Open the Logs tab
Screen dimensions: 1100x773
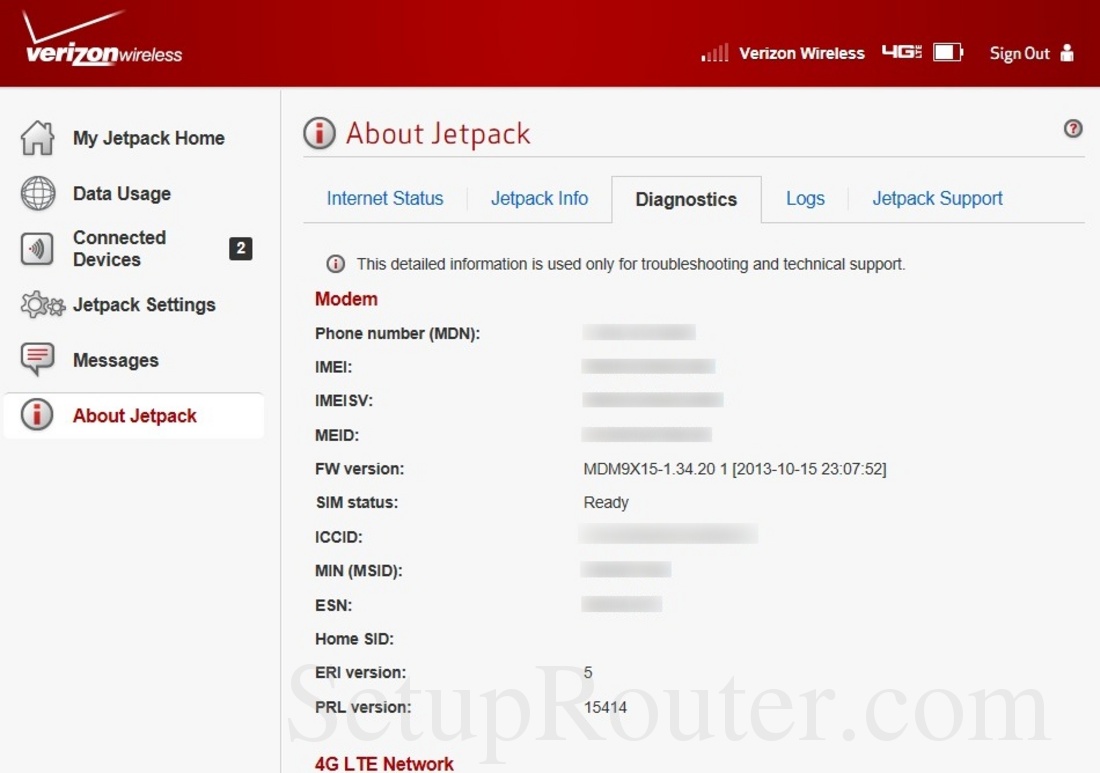click(x=805, y=199)
